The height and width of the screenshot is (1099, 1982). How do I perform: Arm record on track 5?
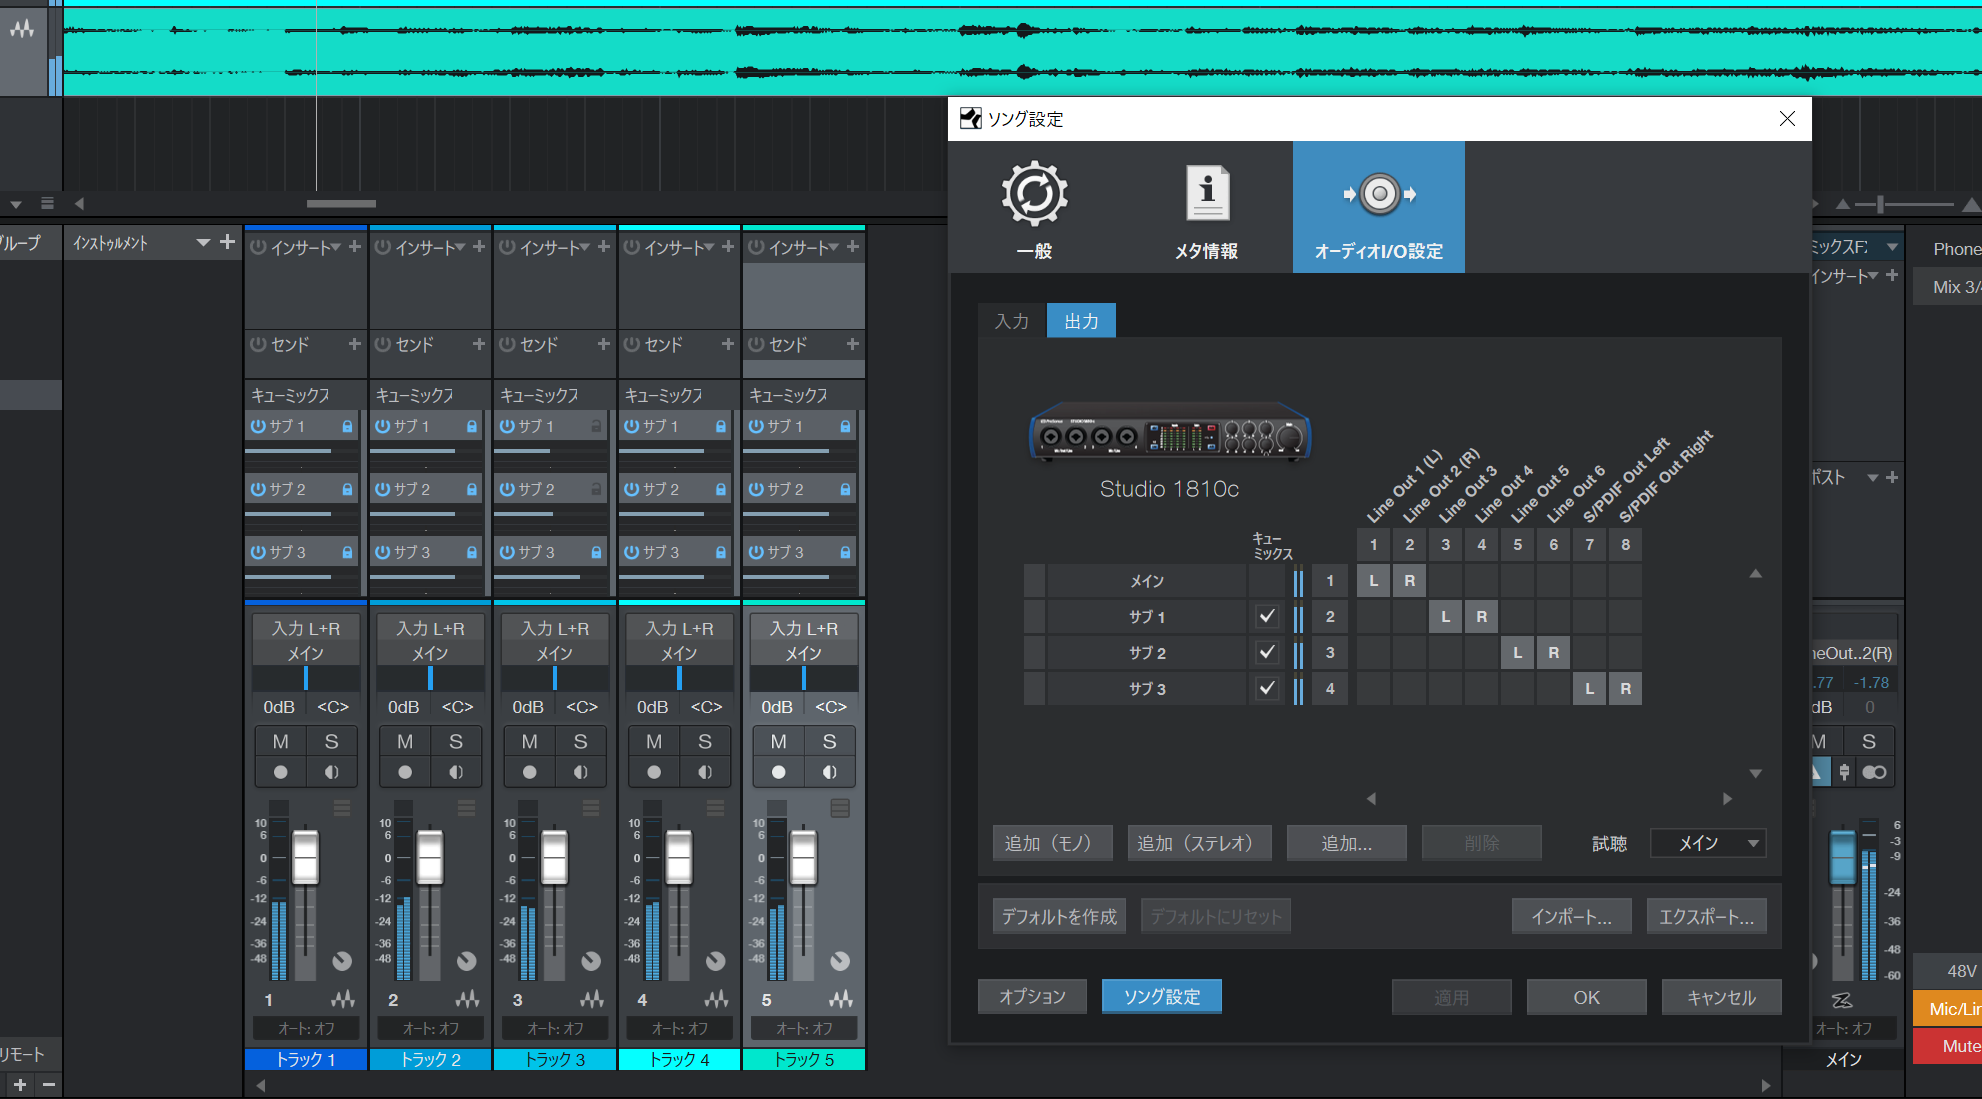[779, 772]
